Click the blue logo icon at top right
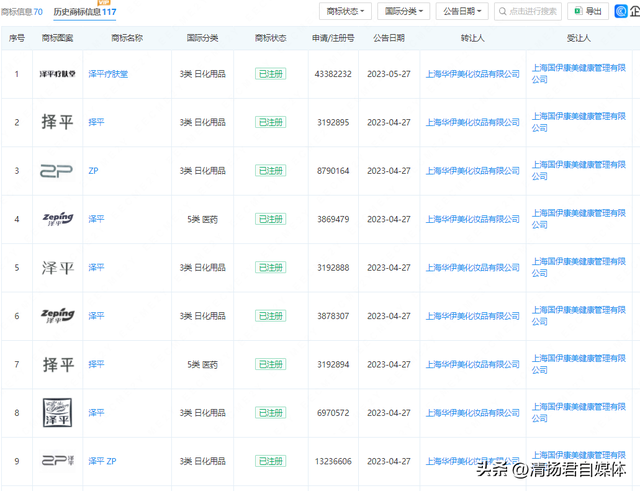This screenshot has height=491, width=640. (x=625, y=11)
